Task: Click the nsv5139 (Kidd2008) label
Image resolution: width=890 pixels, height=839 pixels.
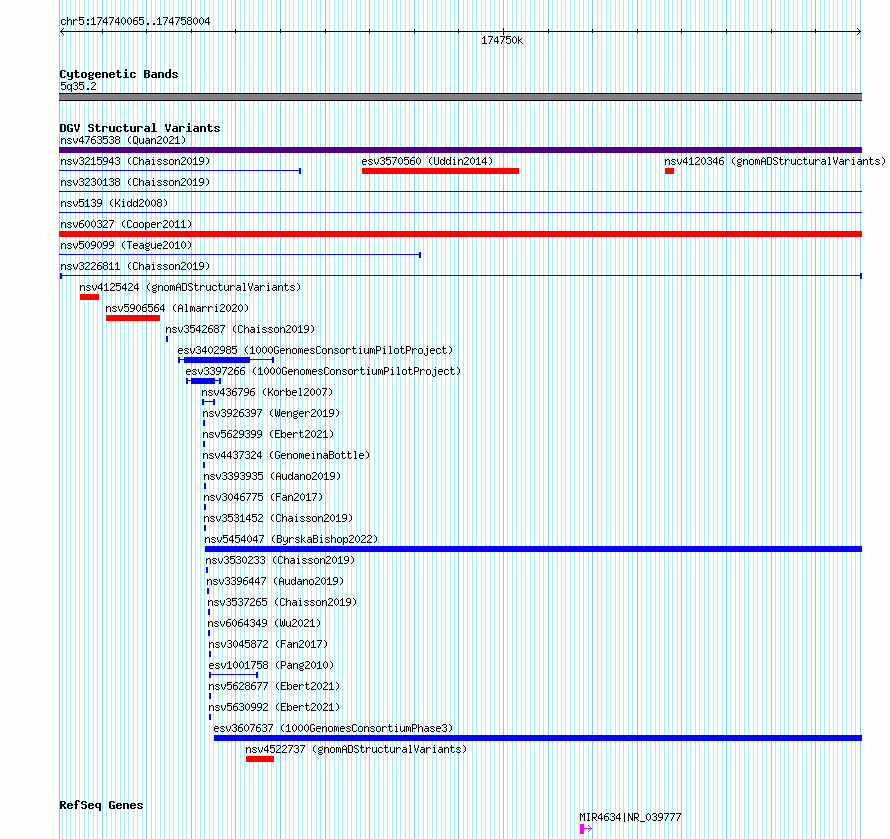Action: [114, 203]
